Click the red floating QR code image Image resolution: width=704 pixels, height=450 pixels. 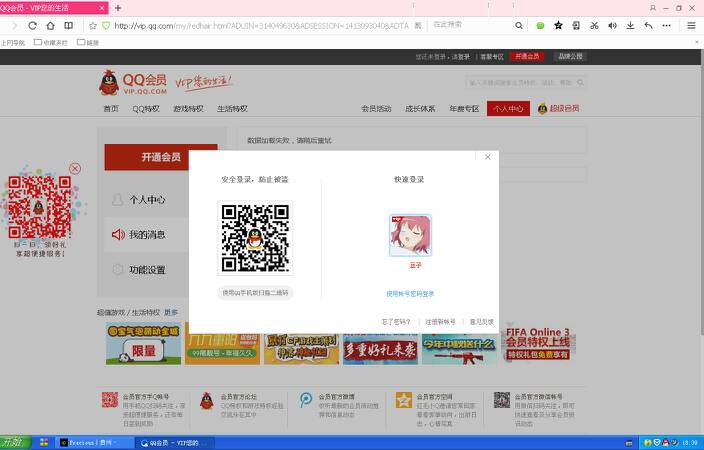[40, 207]
